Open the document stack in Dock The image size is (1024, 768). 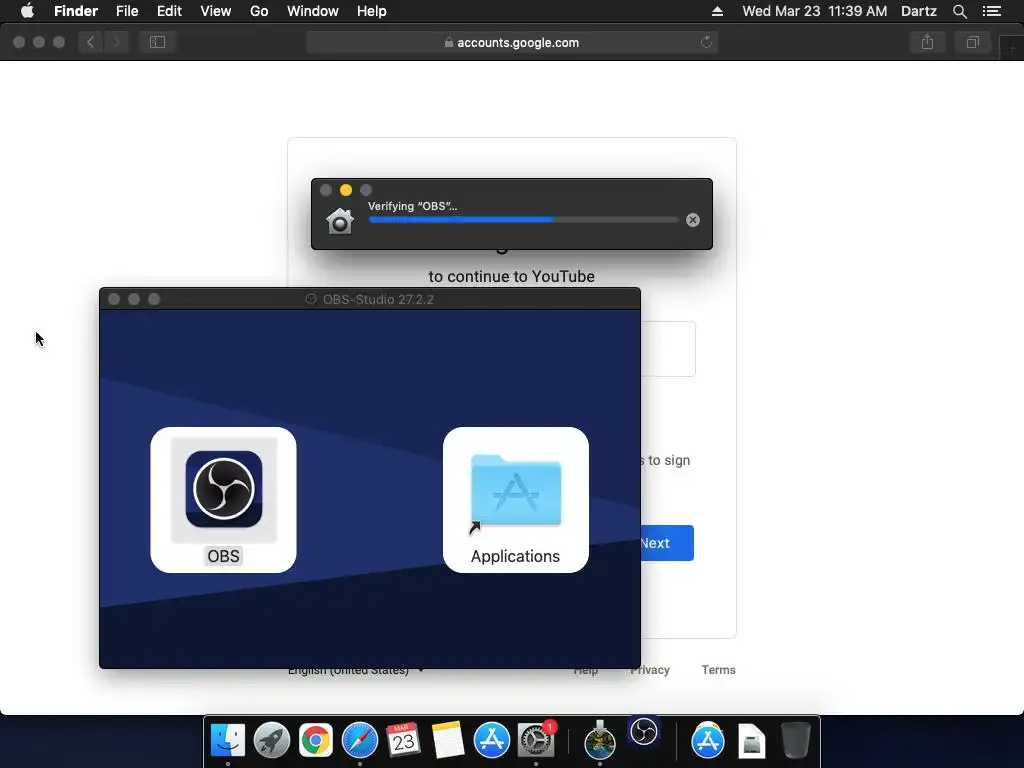[752, 741]
